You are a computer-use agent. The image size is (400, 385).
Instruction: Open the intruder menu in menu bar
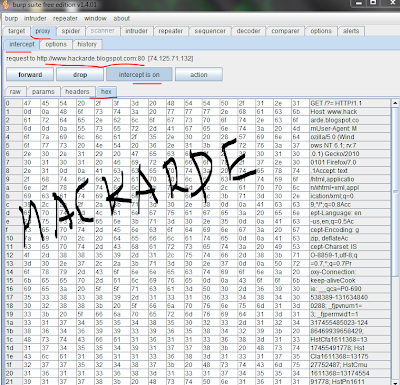[x=35, y=19]
